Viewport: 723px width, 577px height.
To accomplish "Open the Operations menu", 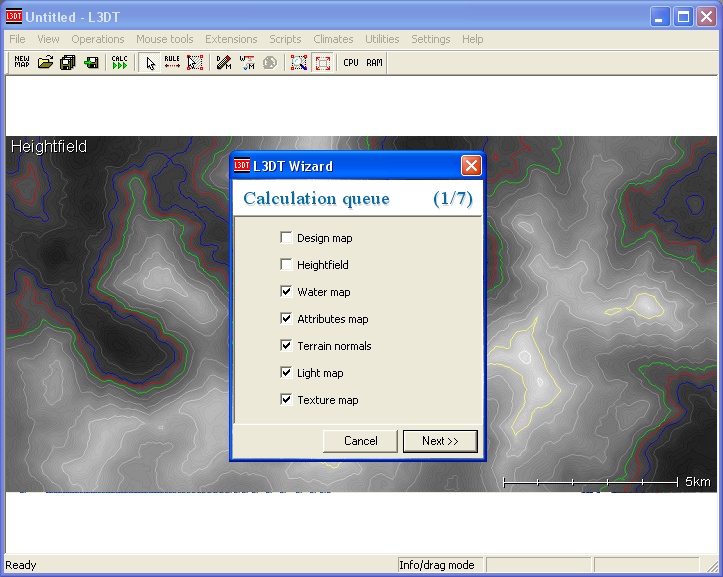I will click(98, 39).
